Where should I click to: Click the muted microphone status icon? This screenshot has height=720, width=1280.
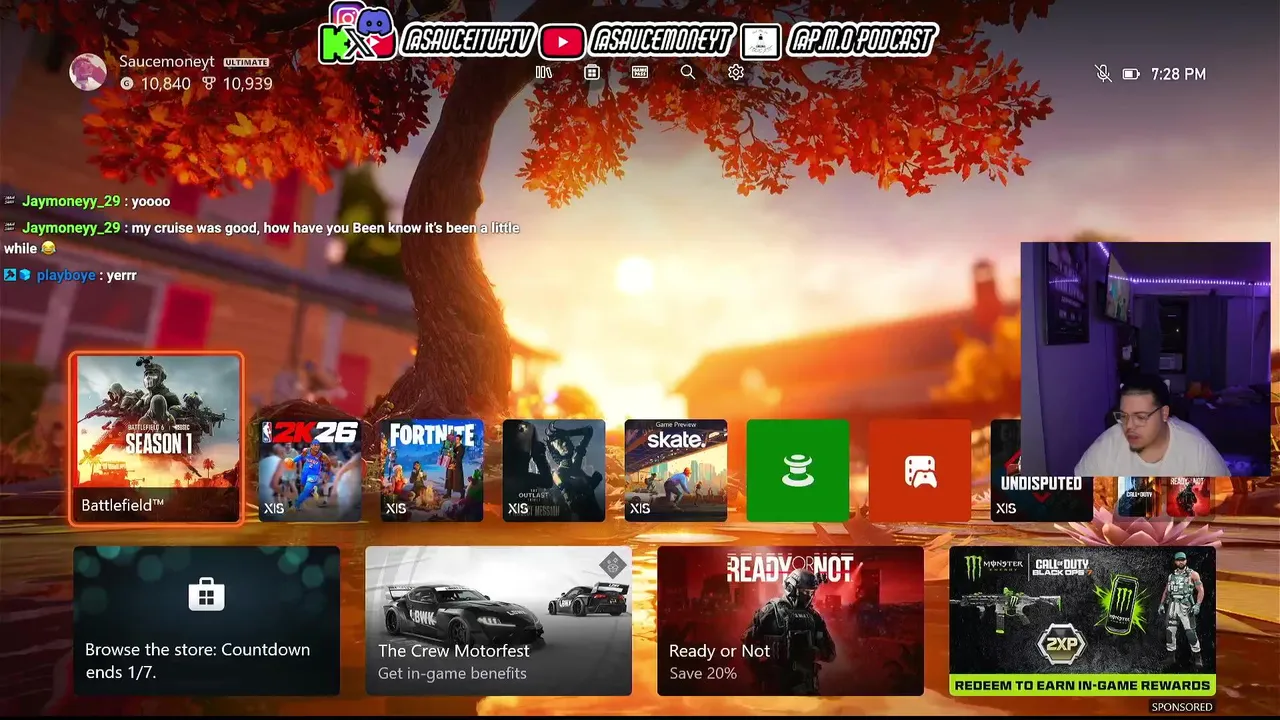click(x=1103, y=74)
